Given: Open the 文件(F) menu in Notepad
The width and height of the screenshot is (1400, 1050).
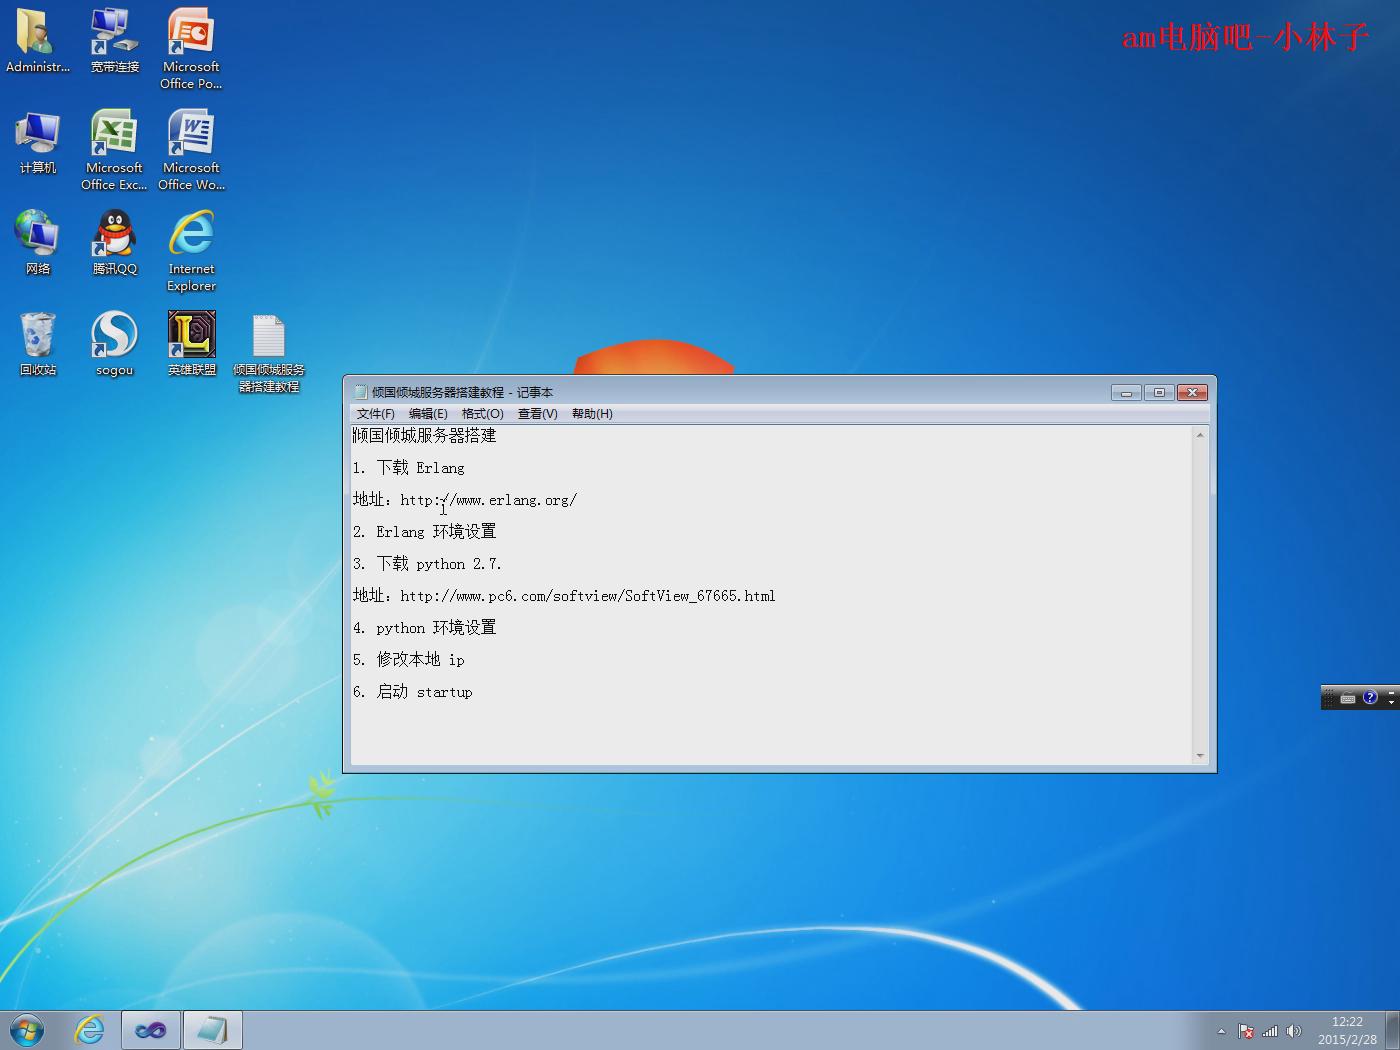Looking at the screenshot, I should [x=375, y=414].
